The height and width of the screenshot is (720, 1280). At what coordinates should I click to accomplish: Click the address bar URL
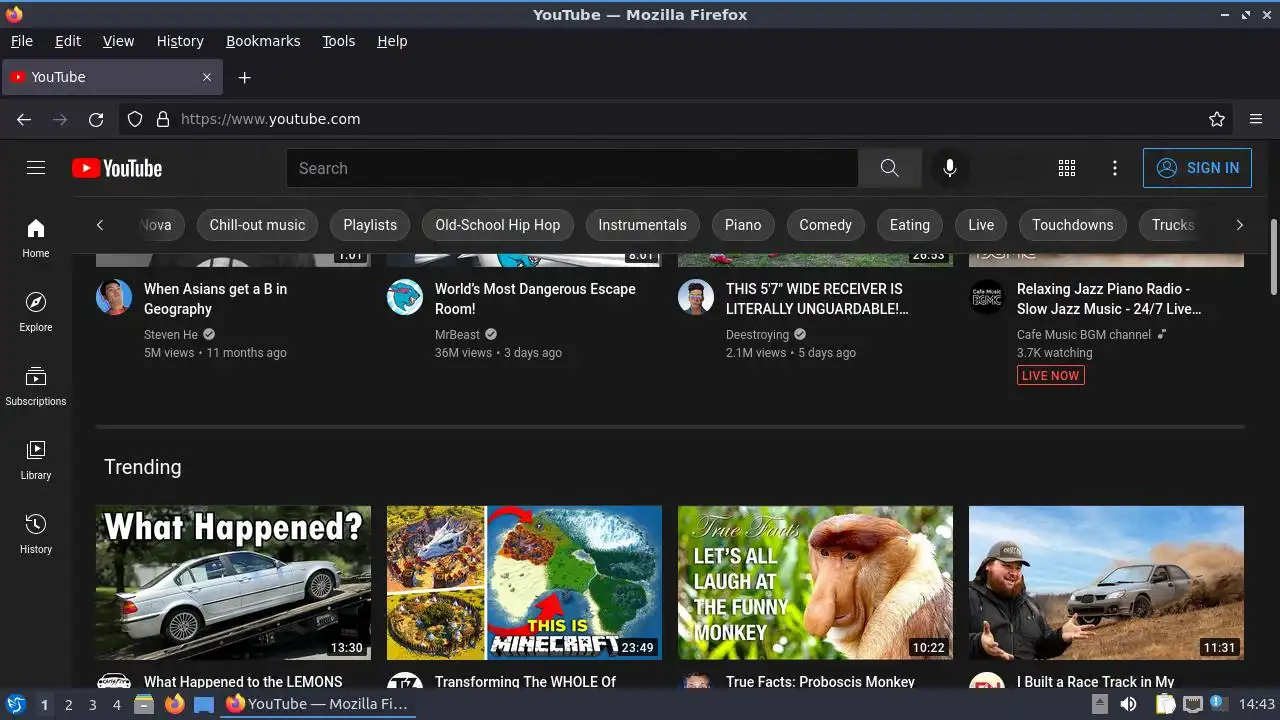pyautogui.click(x=270, y=119)
